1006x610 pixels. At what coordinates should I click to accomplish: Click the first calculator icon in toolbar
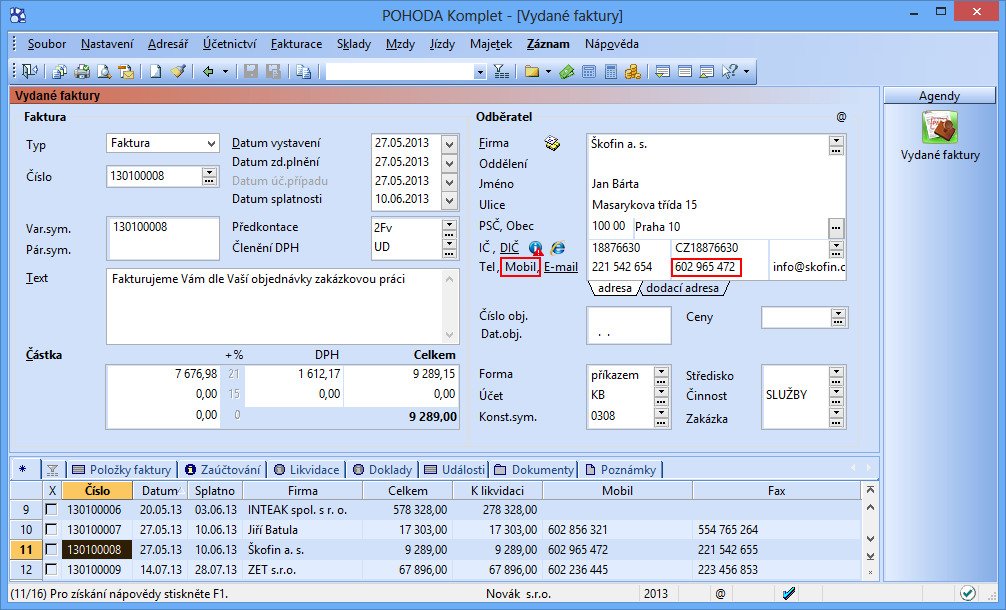pyautogui.click(x=589, y=71)
